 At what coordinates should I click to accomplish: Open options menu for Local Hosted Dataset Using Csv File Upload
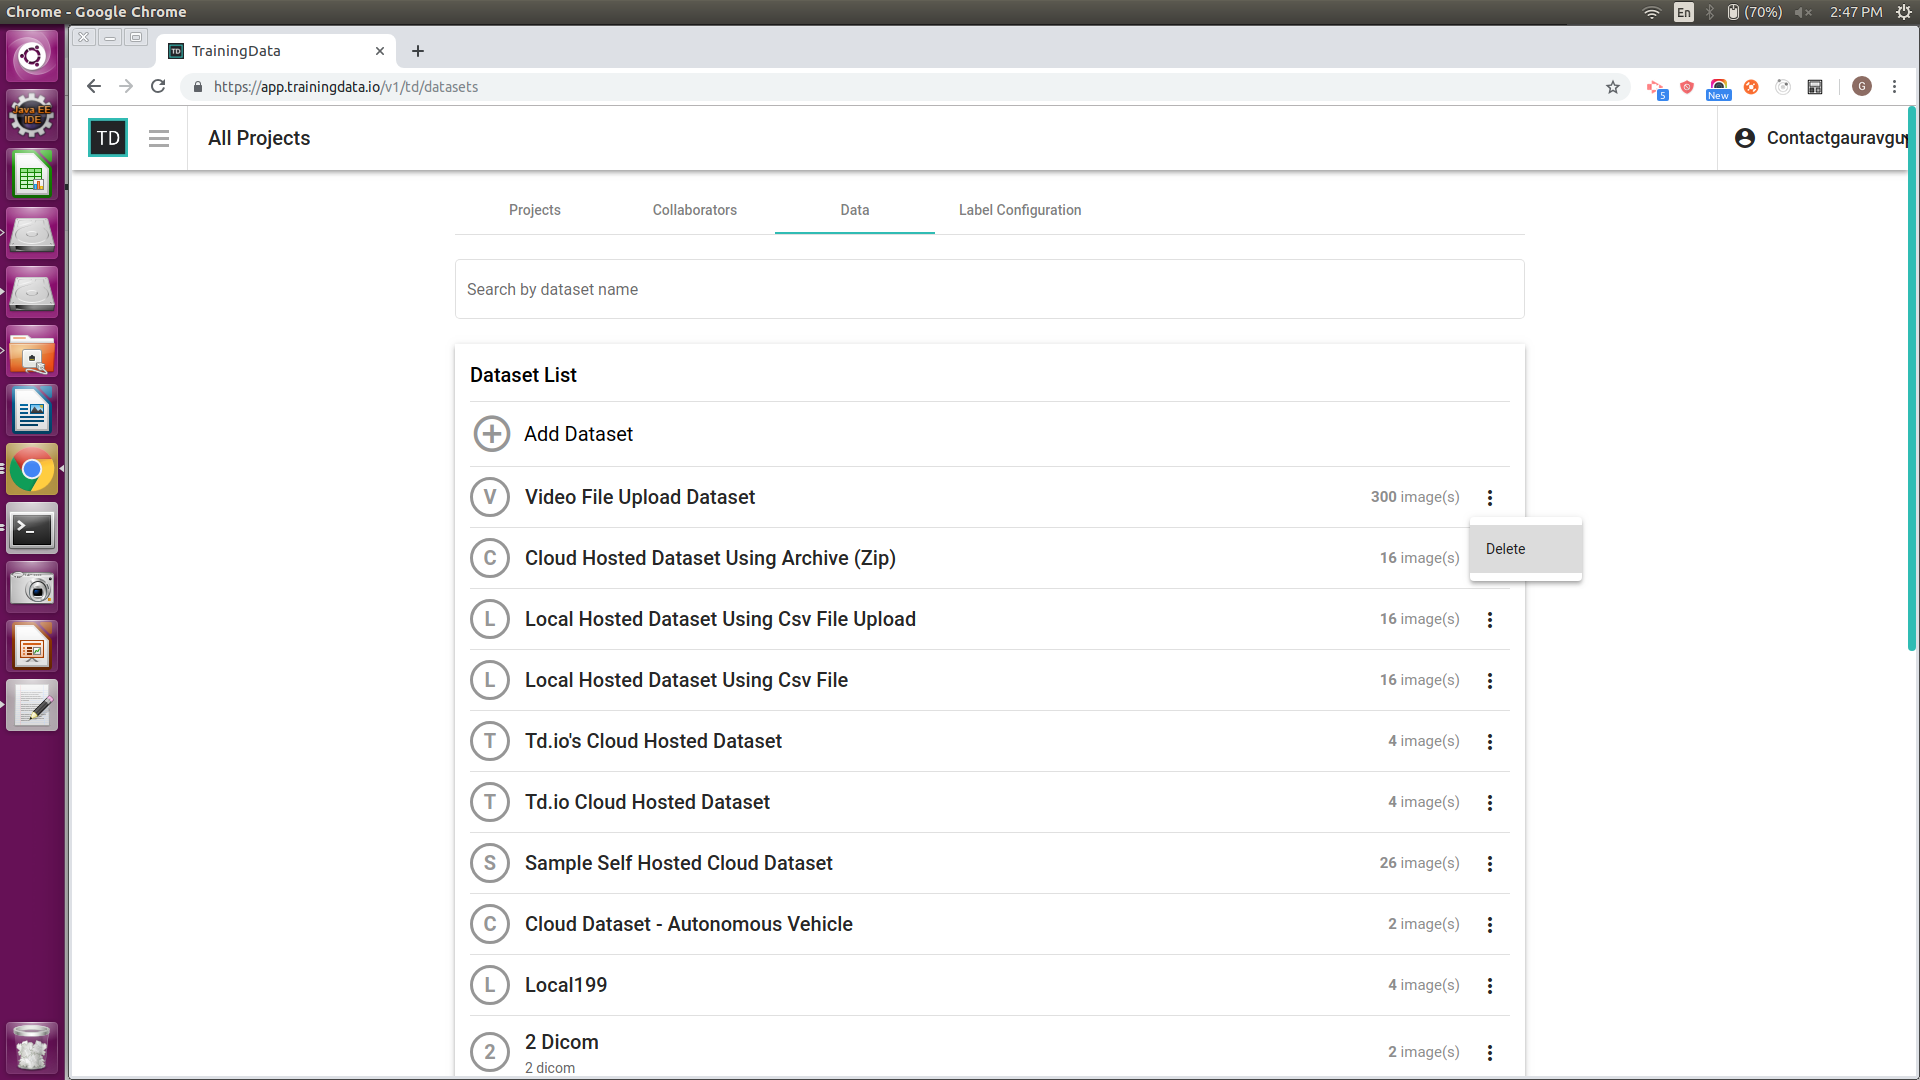(1487, 618)
